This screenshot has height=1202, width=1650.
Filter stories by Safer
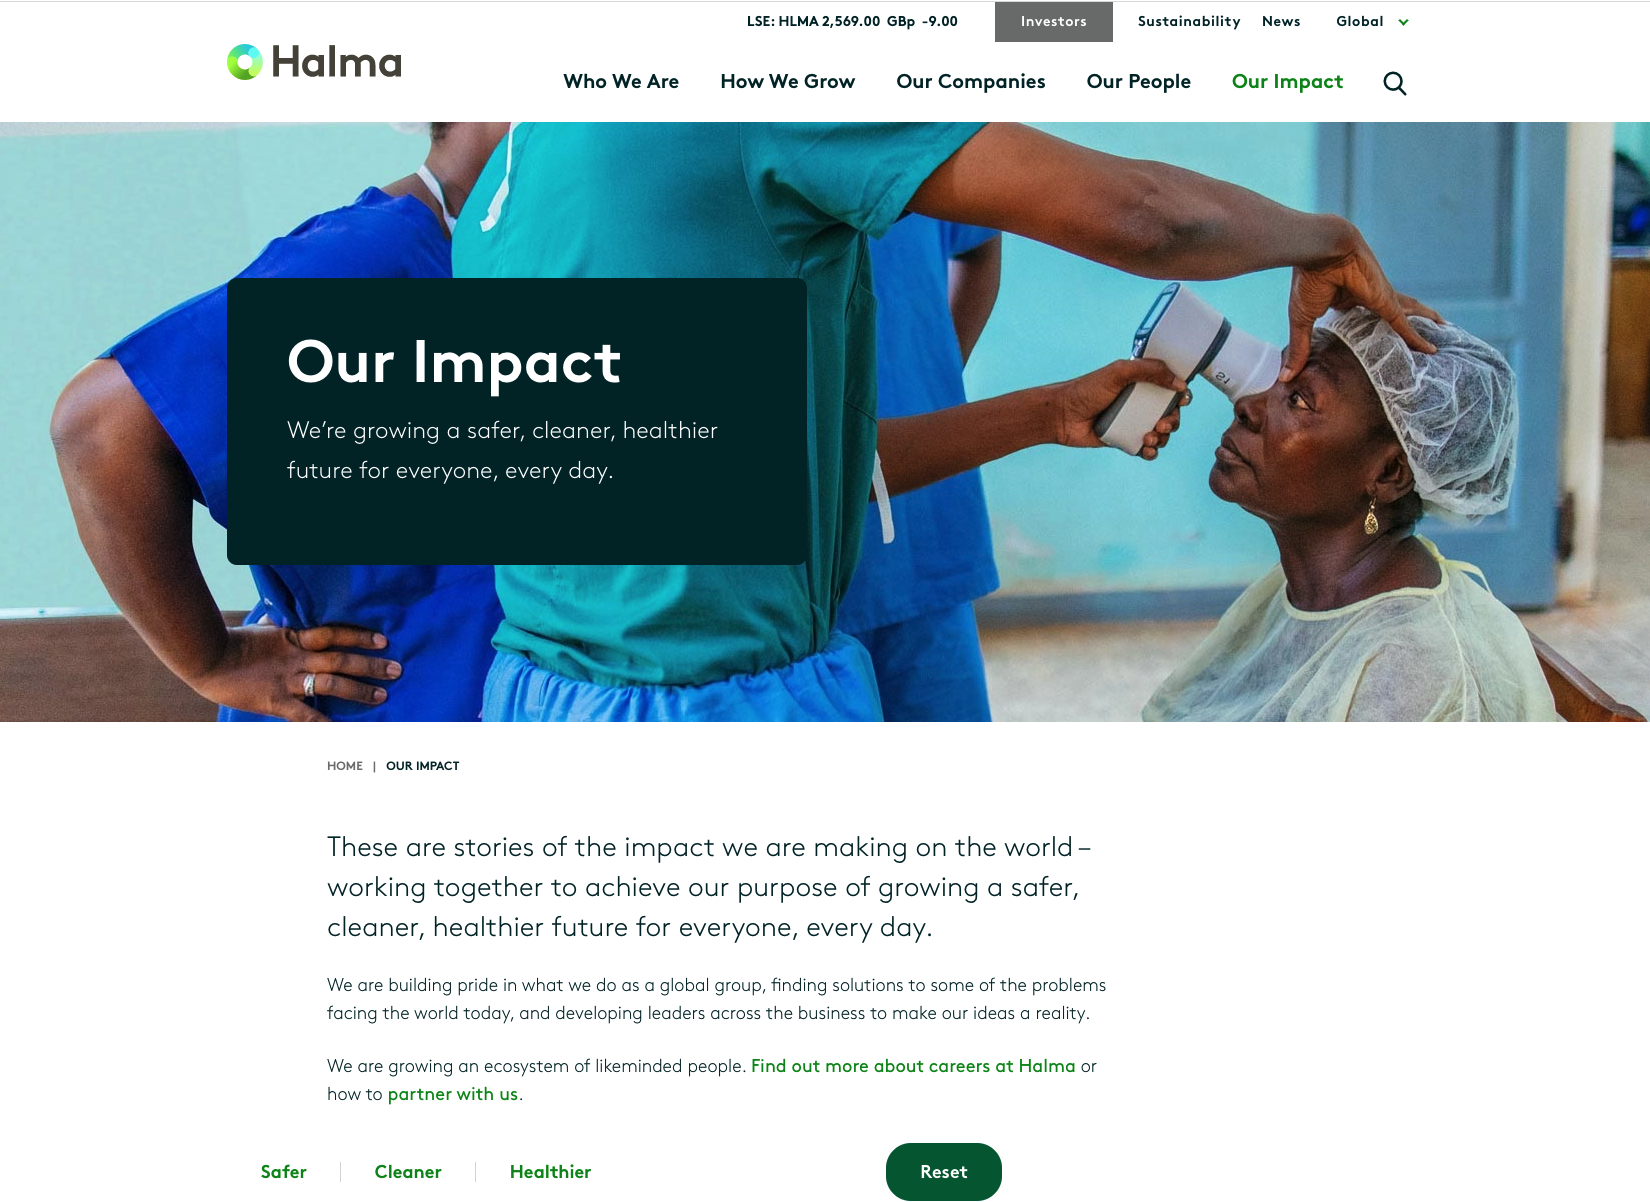point(283,1172)
